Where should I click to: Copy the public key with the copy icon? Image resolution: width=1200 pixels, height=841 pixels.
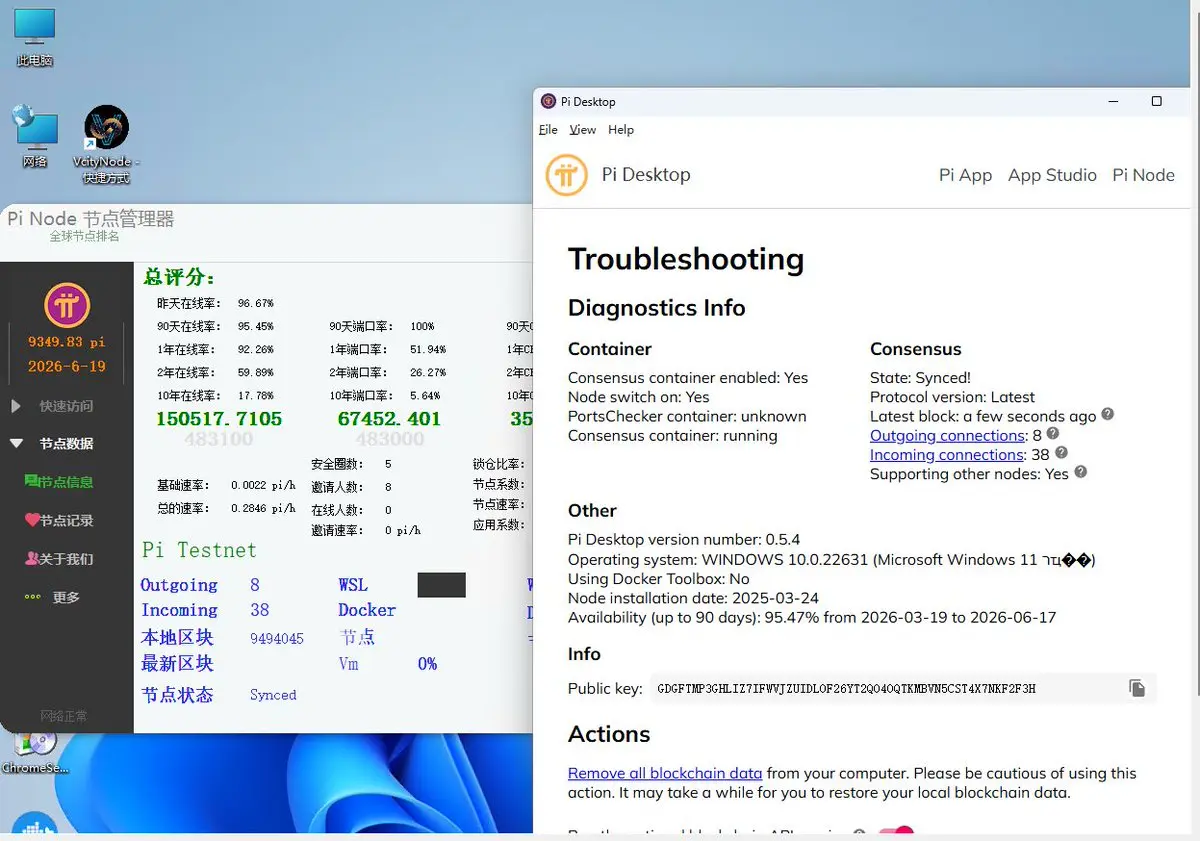[x=1137, y=688]
